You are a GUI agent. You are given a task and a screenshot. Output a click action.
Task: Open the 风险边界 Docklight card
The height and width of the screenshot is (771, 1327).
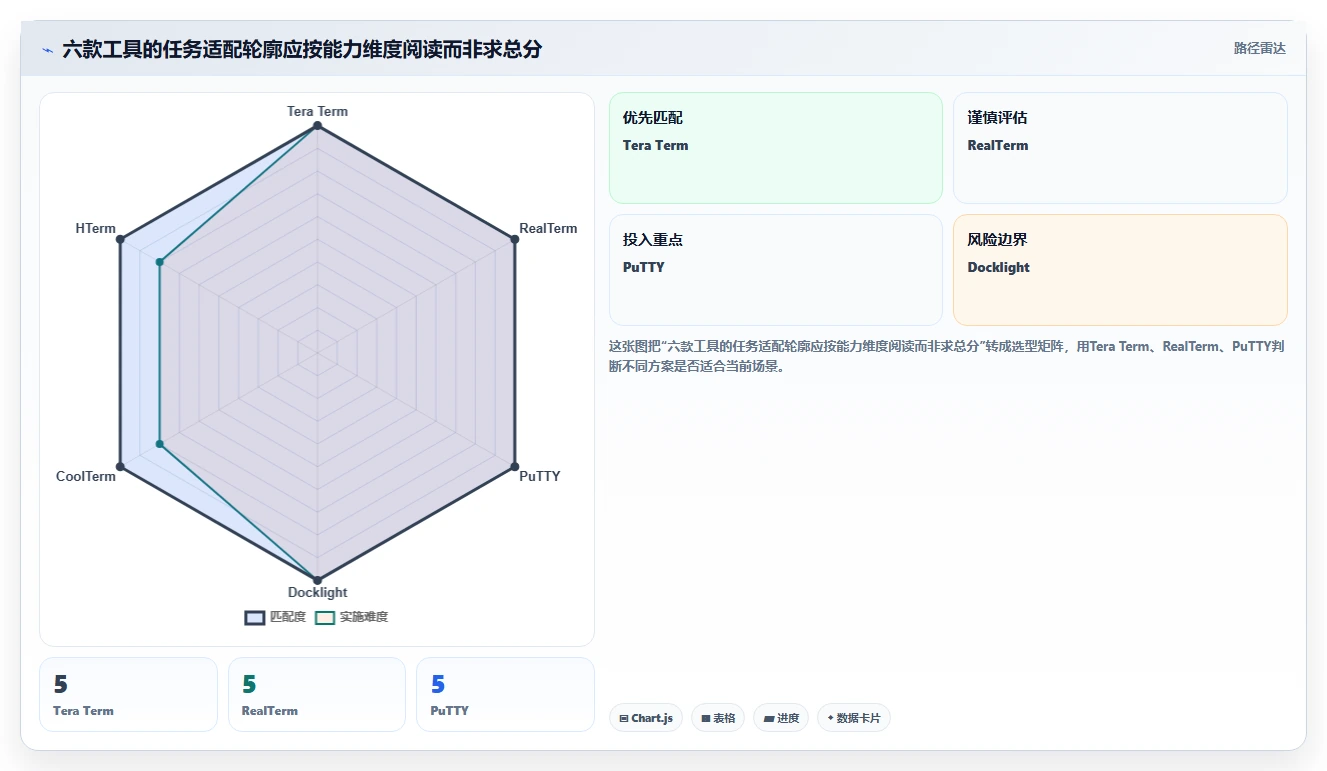point(1120,270)
